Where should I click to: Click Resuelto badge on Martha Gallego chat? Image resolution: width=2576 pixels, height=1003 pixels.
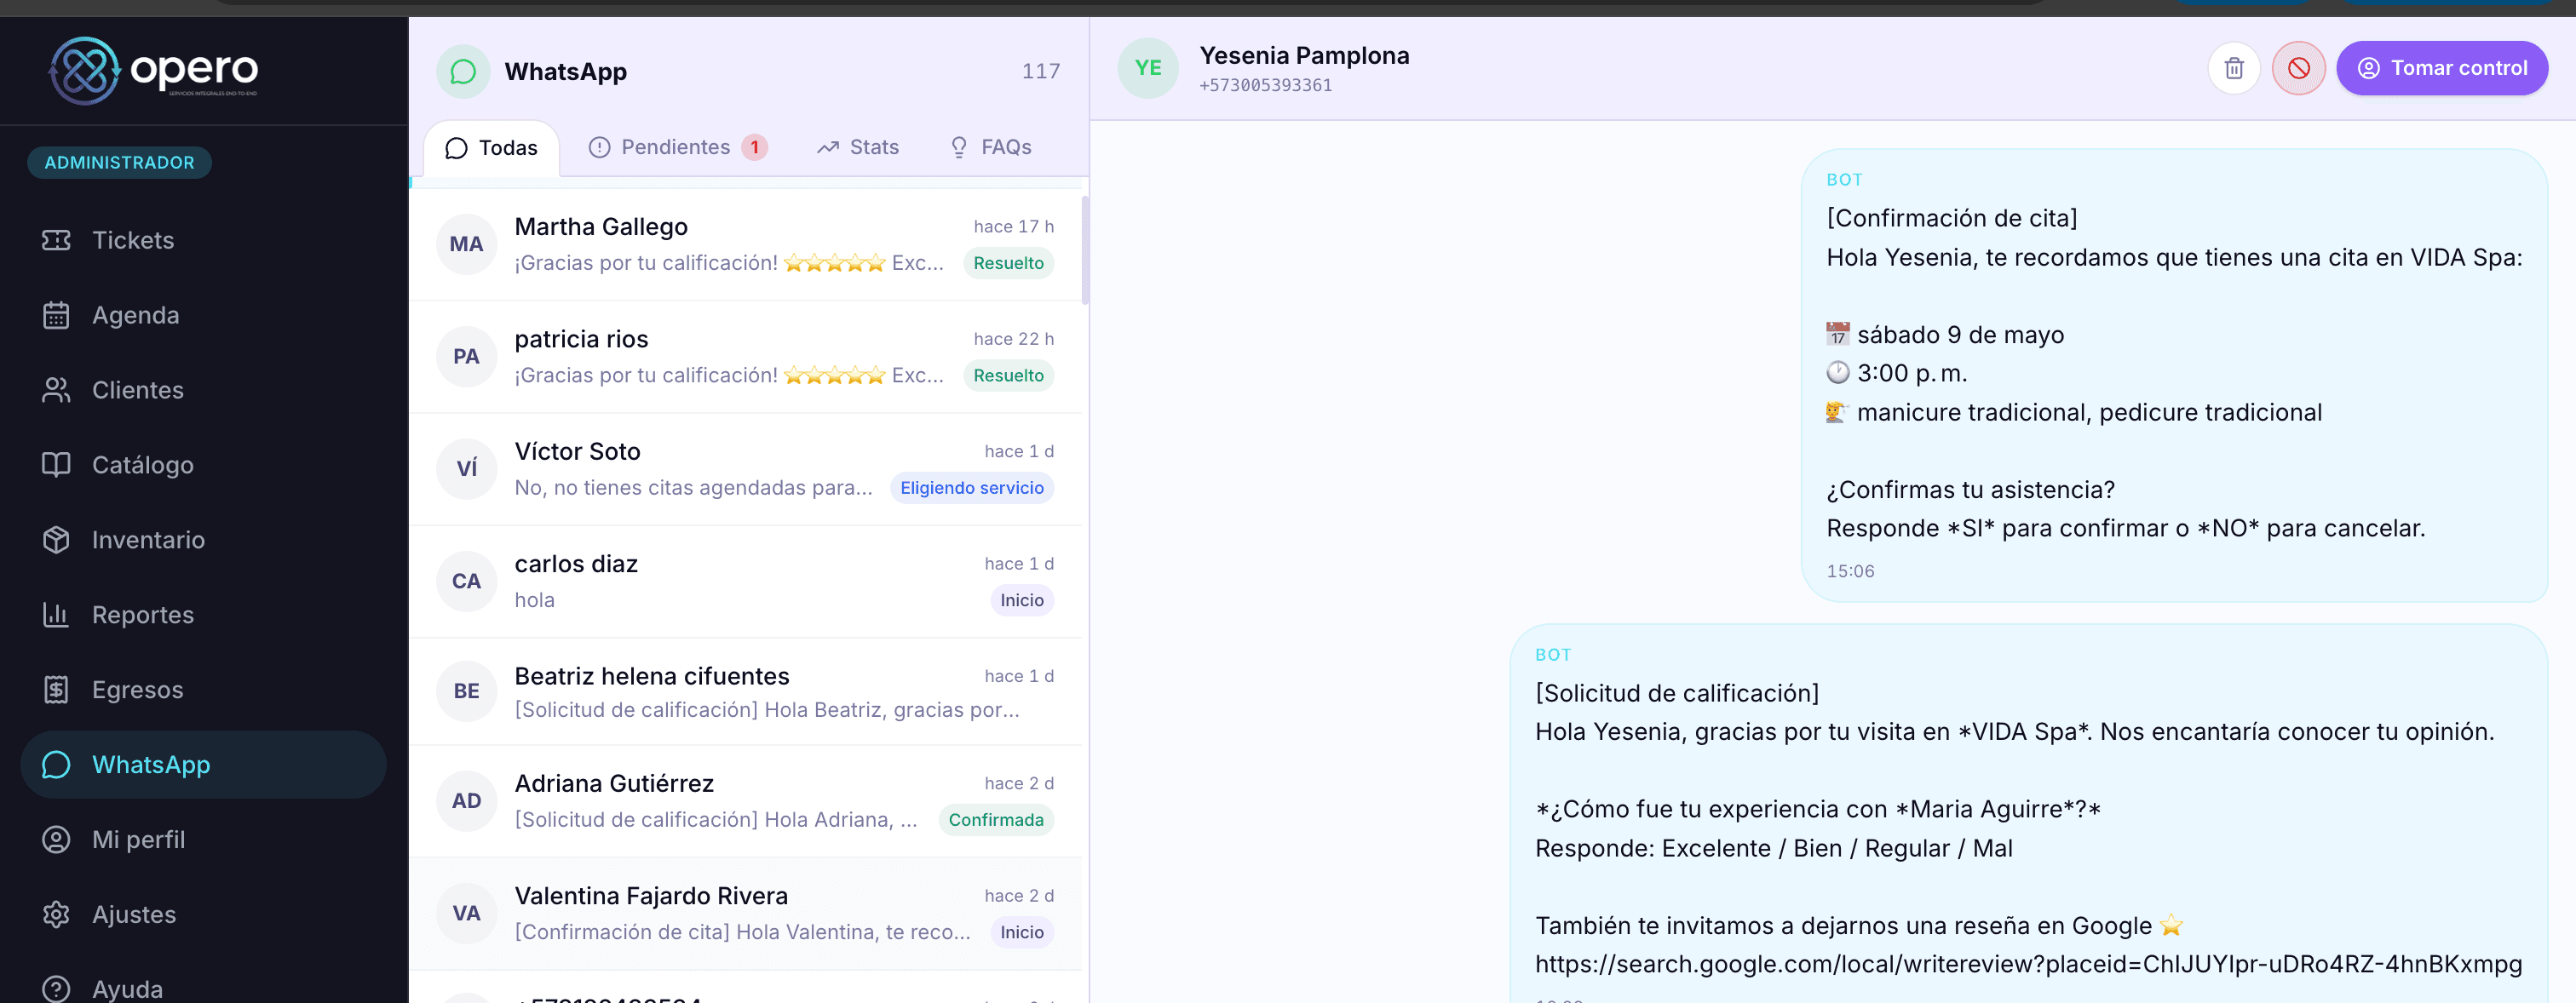[1008, 263]
